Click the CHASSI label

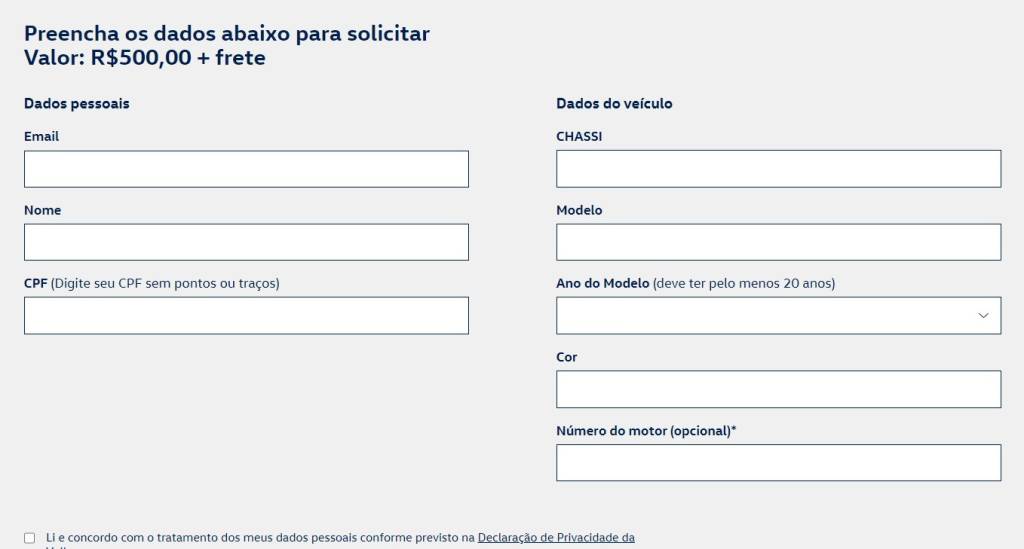(579, 136)
